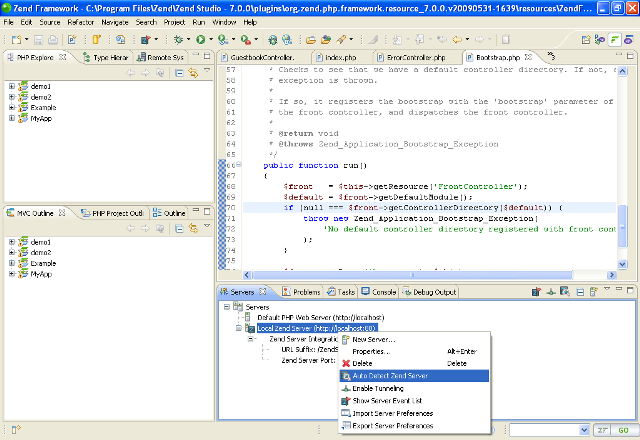Open the Navigate menu
Image resolution: width=640 pixels, height=440 pixels.
tap(115, 22)
